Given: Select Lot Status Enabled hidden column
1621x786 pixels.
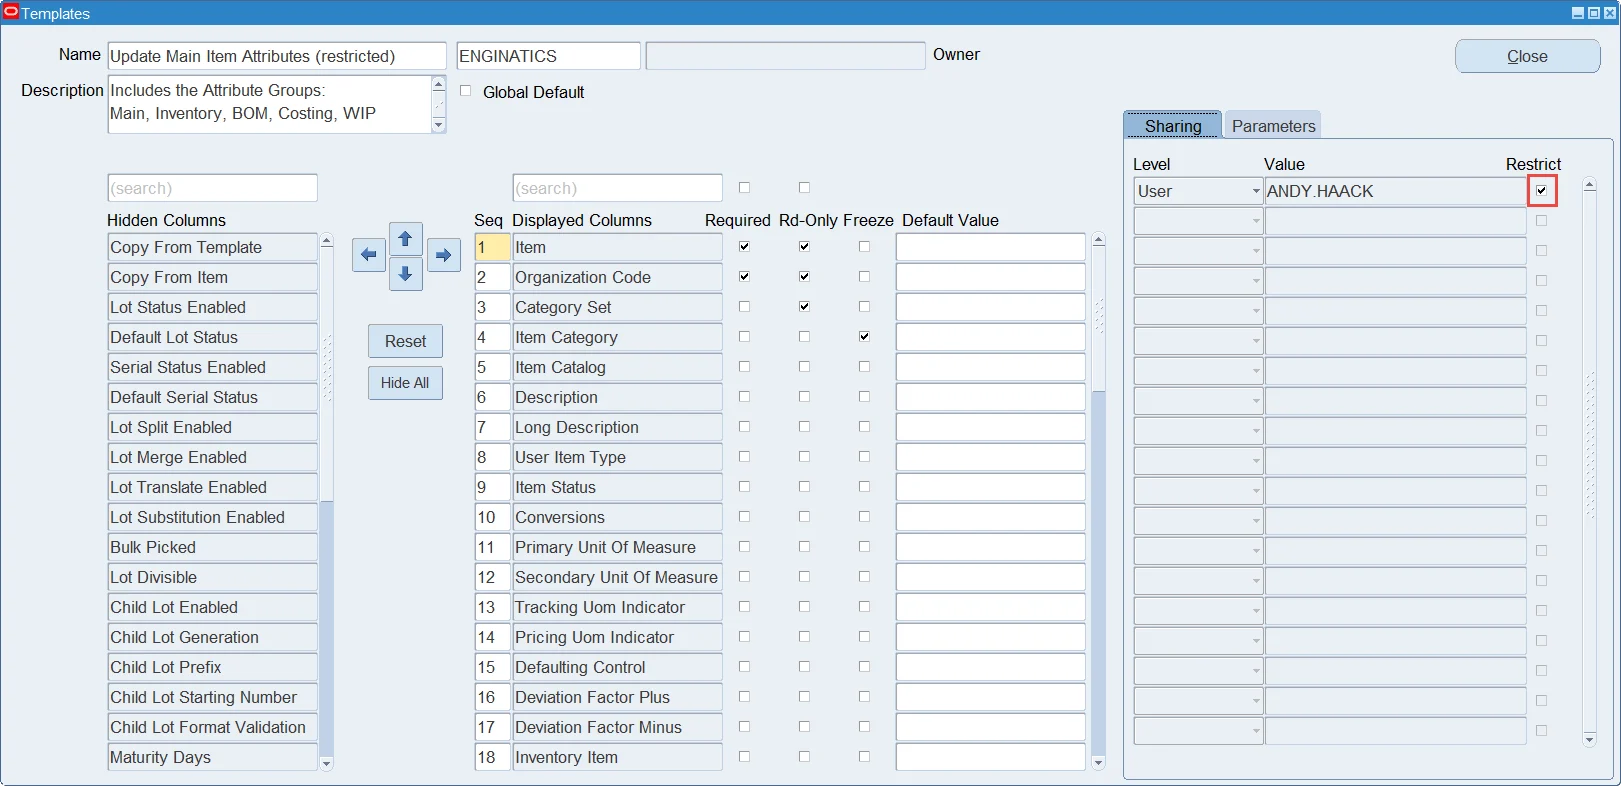Looking at the screenshot, I should (212, 307).
